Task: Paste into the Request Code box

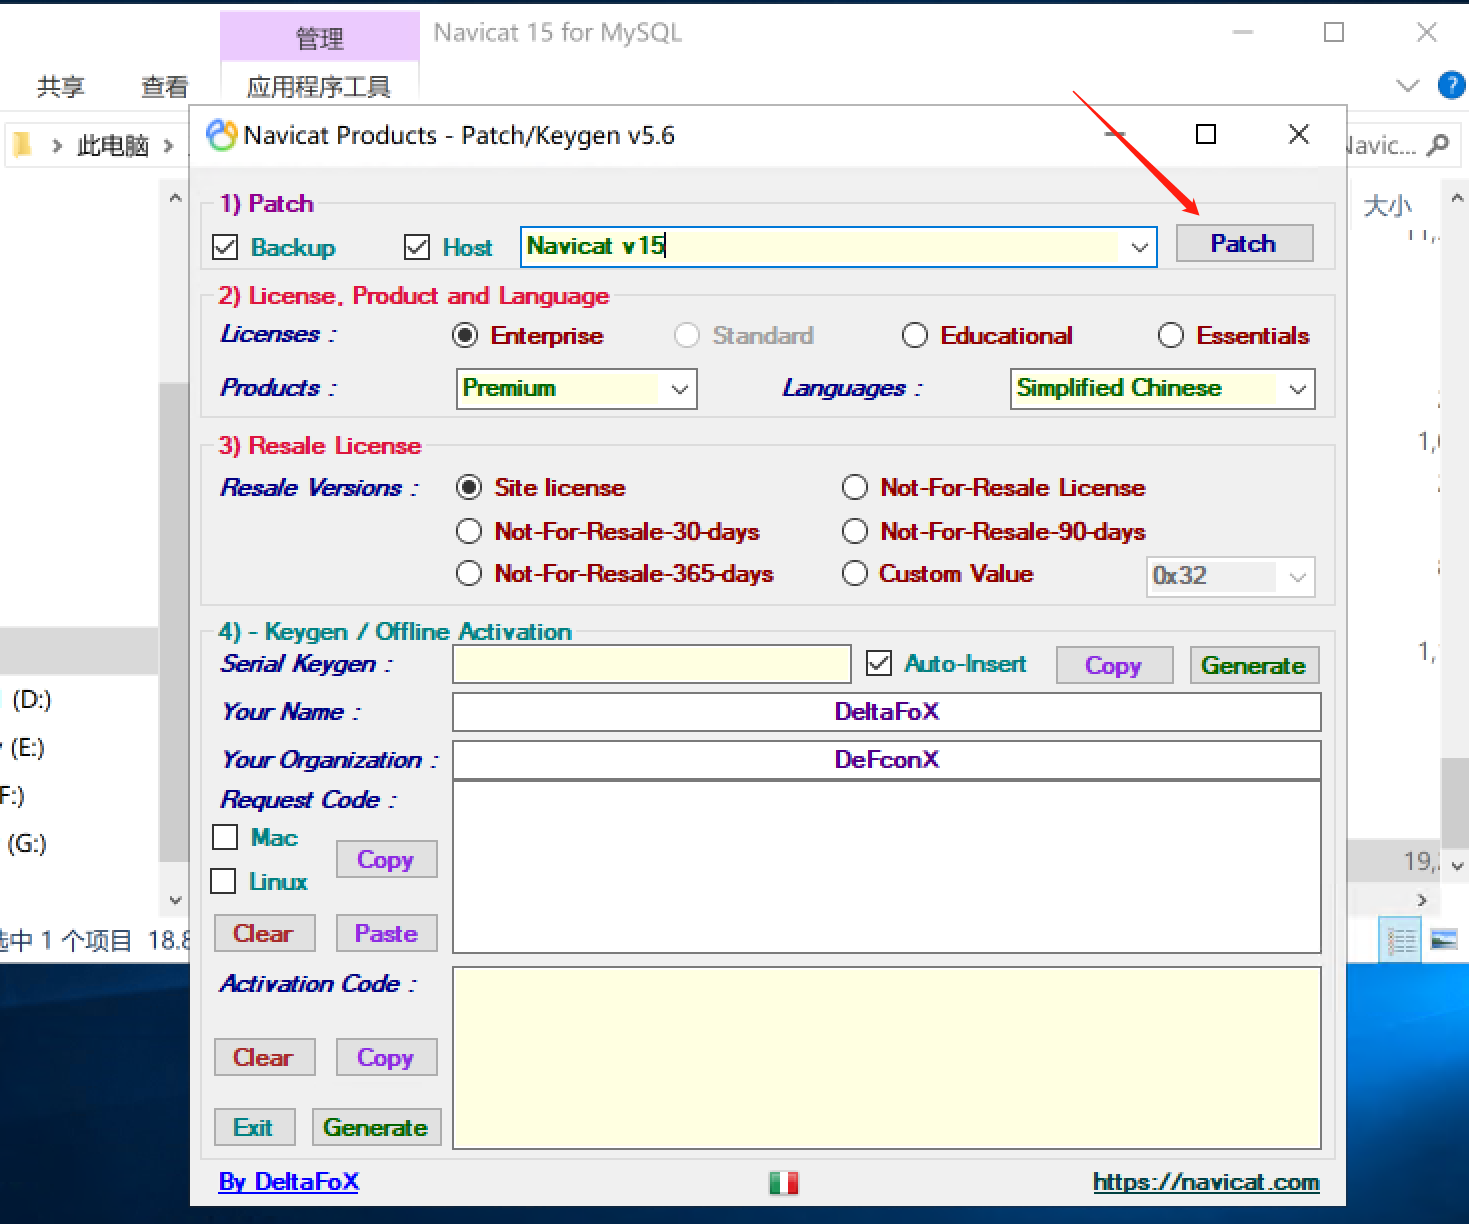Action: coord(386,933)
